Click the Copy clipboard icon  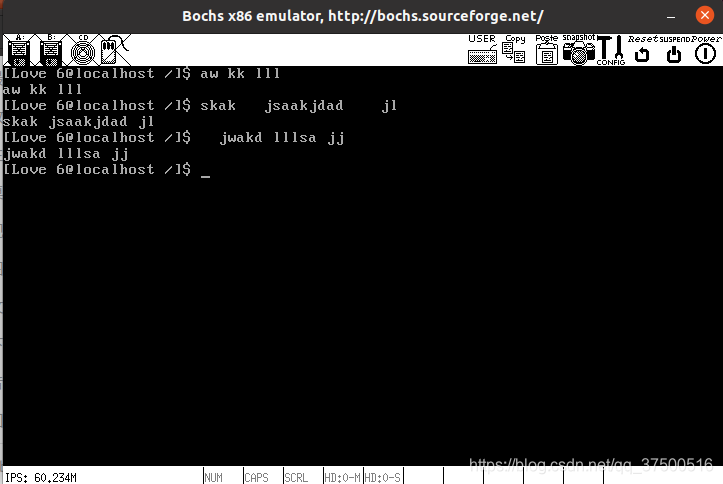pos(514,50)
